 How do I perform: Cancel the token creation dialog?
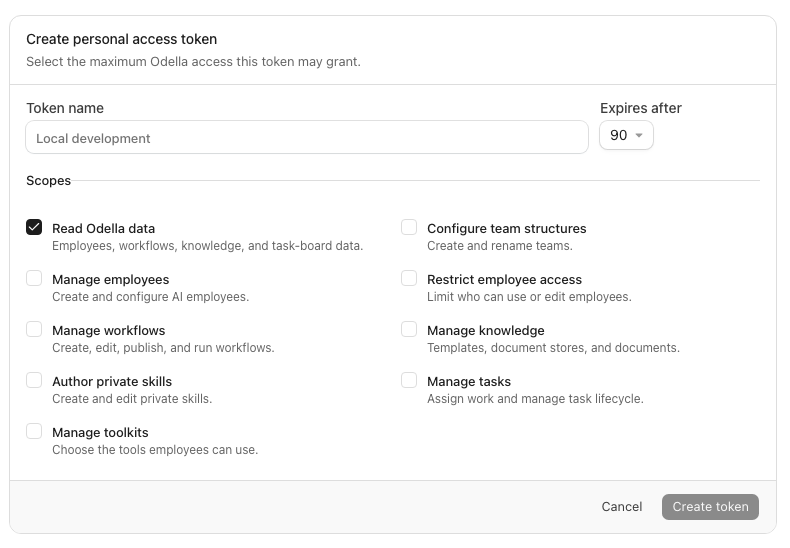622,507
